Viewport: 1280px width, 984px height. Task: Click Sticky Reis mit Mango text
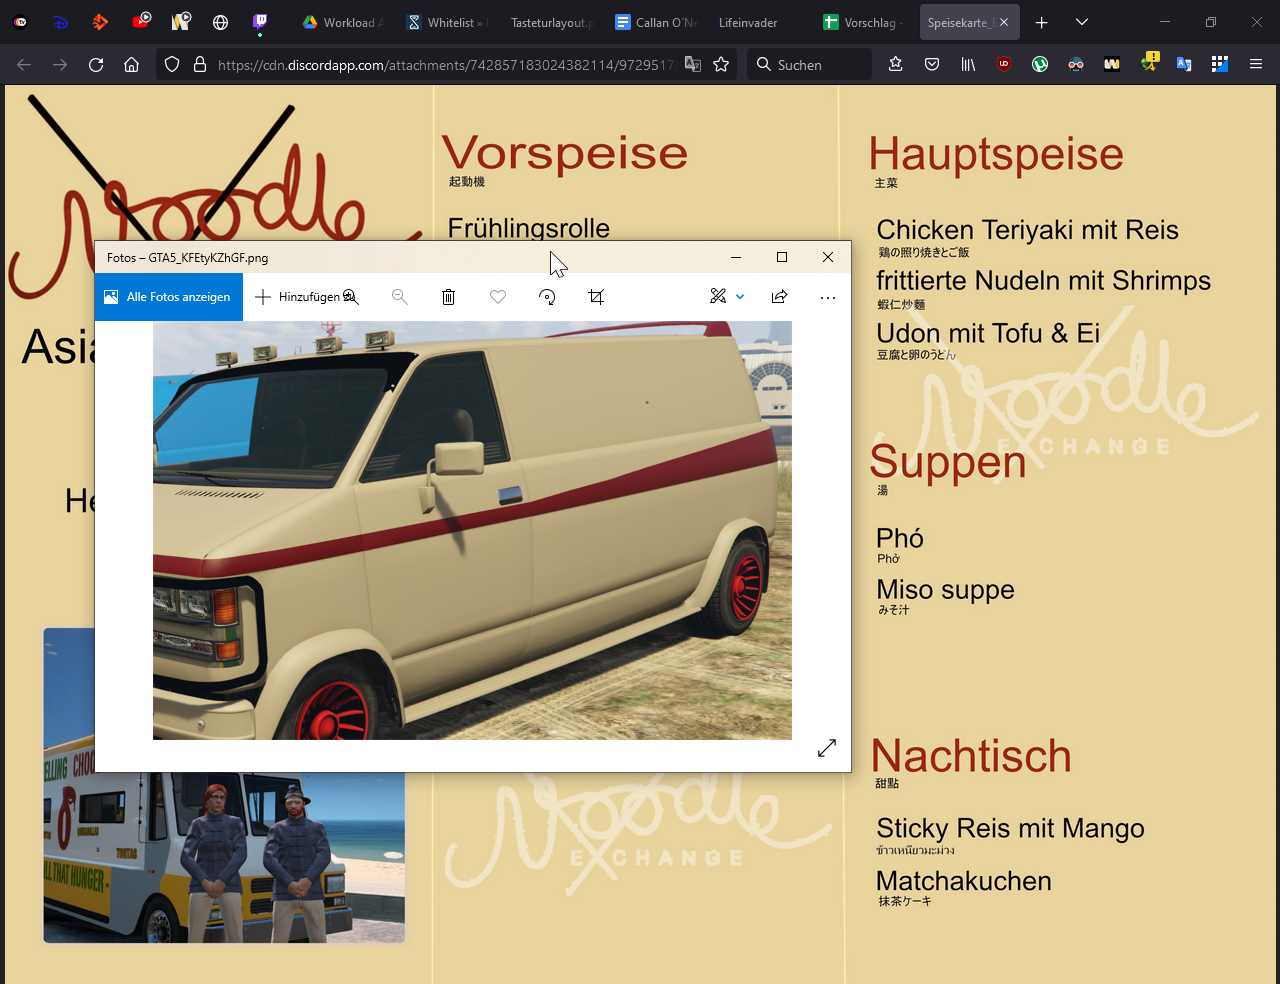pyautogui.click(x=1010, y=828)
